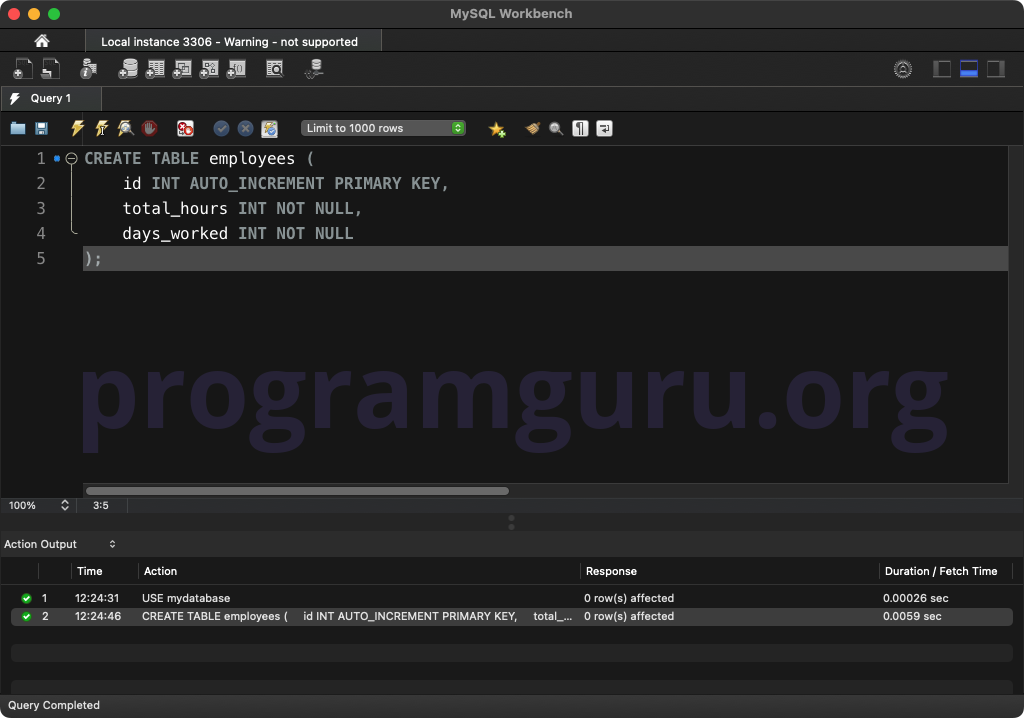This screenshot has height=718, width=1024.
Task: Select the Local instance 3306 connection tab
Action: pos(228,41)
